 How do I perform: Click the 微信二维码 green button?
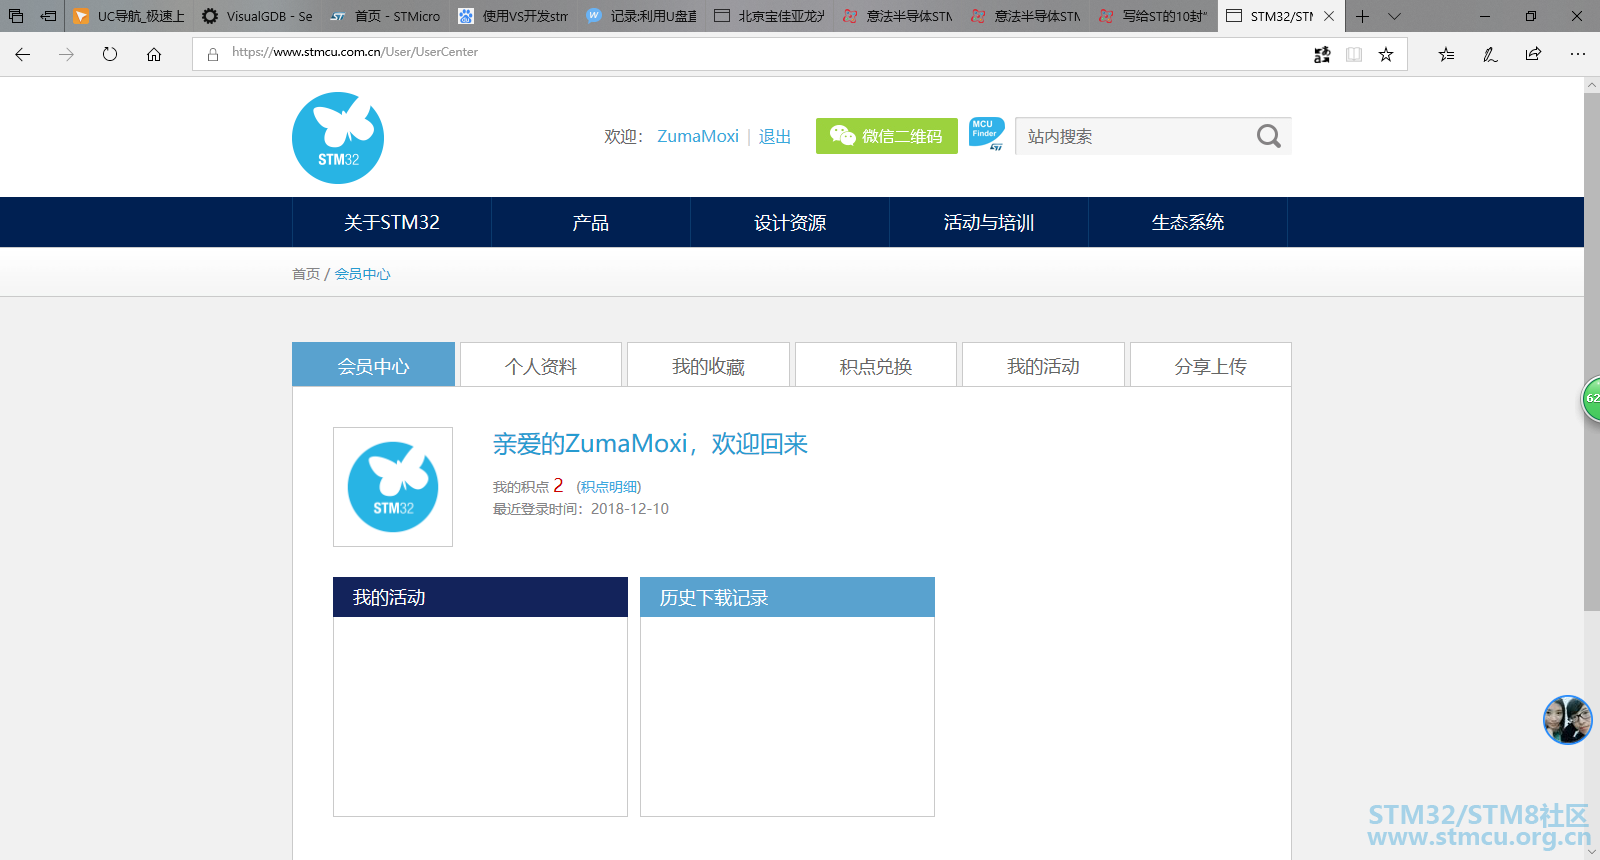tap(887, 136)
